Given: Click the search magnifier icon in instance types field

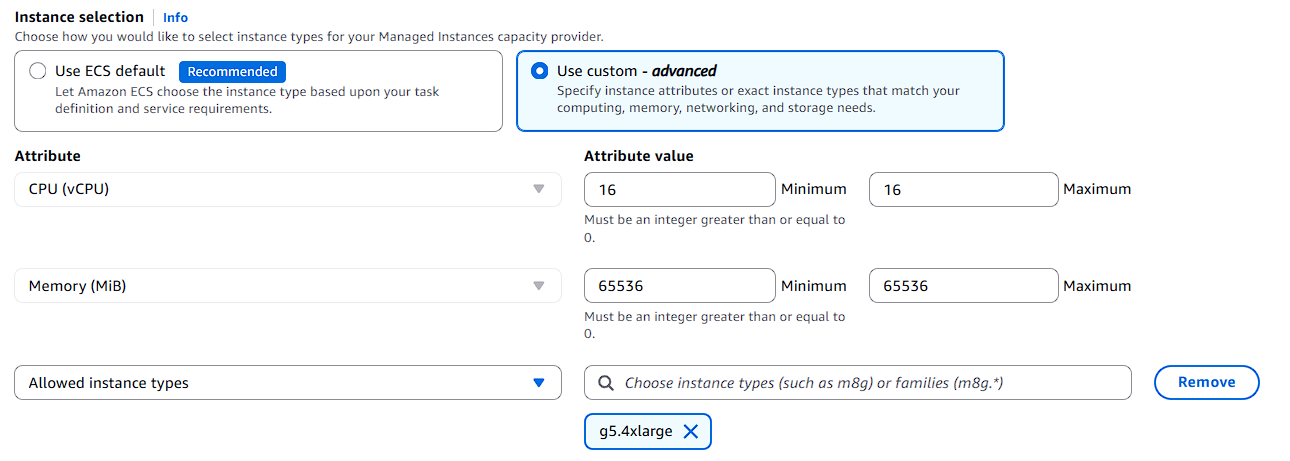Looking at the screenshot, I should coord(606,383).
